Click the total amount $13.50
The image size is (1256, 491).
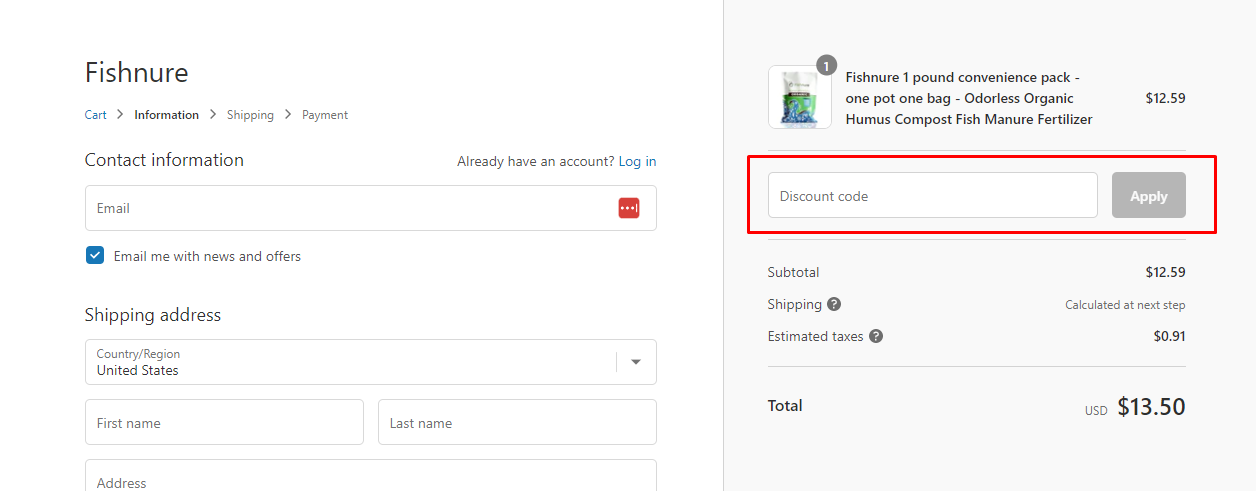click(1151, 406)
